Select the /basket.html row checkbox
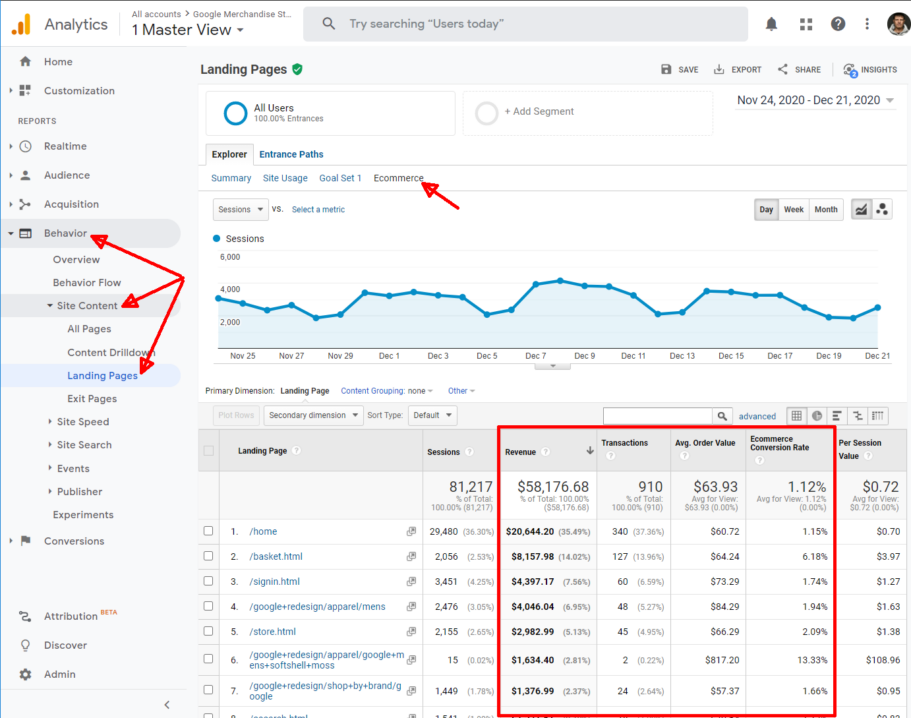Image resolution: width=911 pixels, height=718 pixels. point(208,556)
